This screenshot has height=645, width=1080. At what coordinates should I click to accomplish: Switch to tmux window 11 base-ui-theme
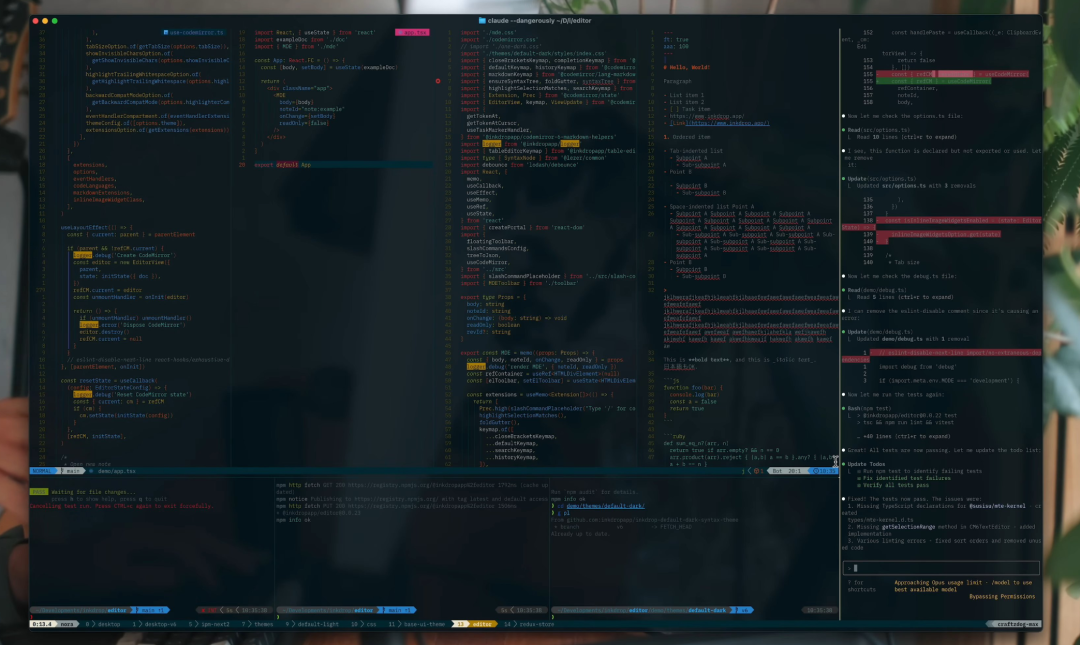(x=417, y=624)
